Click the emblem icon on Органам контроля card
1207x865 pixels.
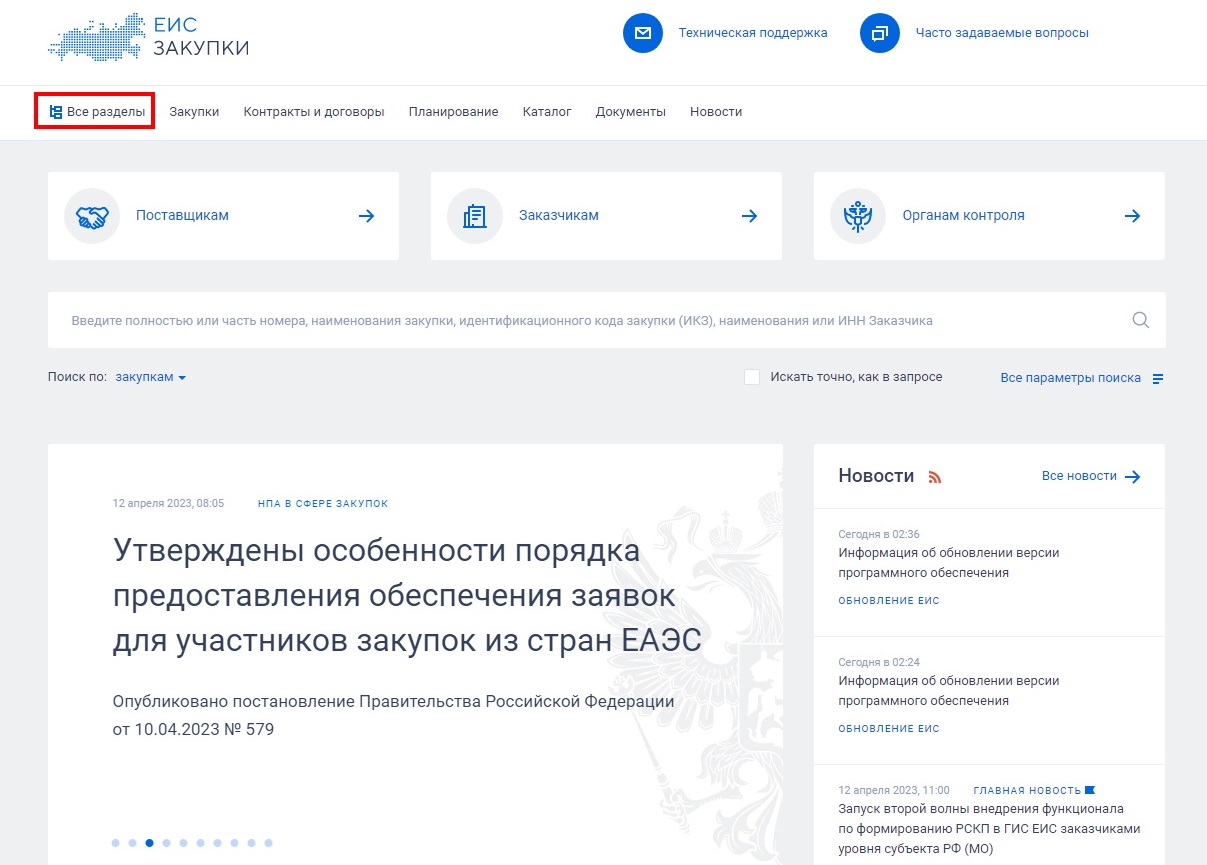pyautogui.click(x=858, y=216)
